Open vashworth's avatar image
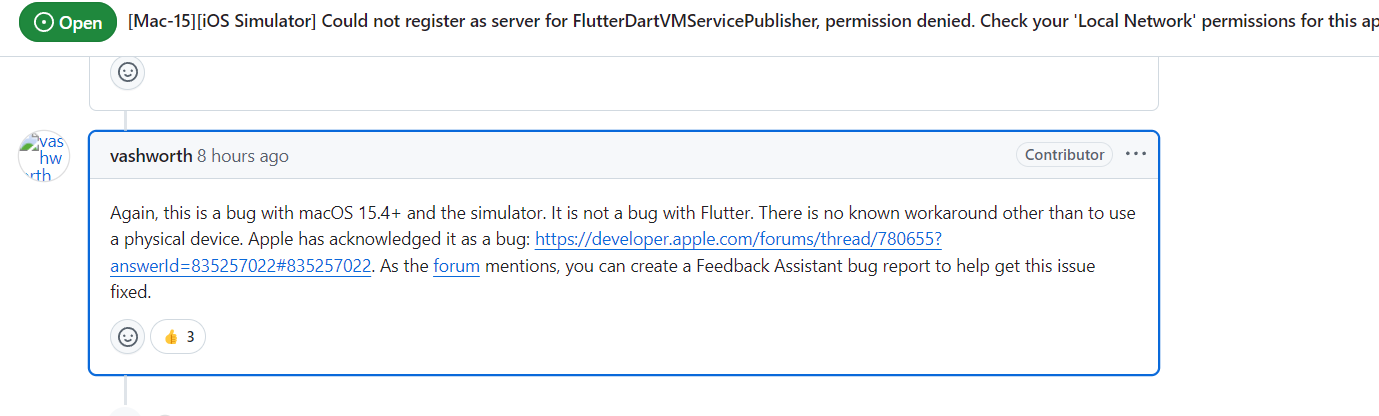Image resolution: width=1379 pixels, height=416 pixels. tap(44, 156)
